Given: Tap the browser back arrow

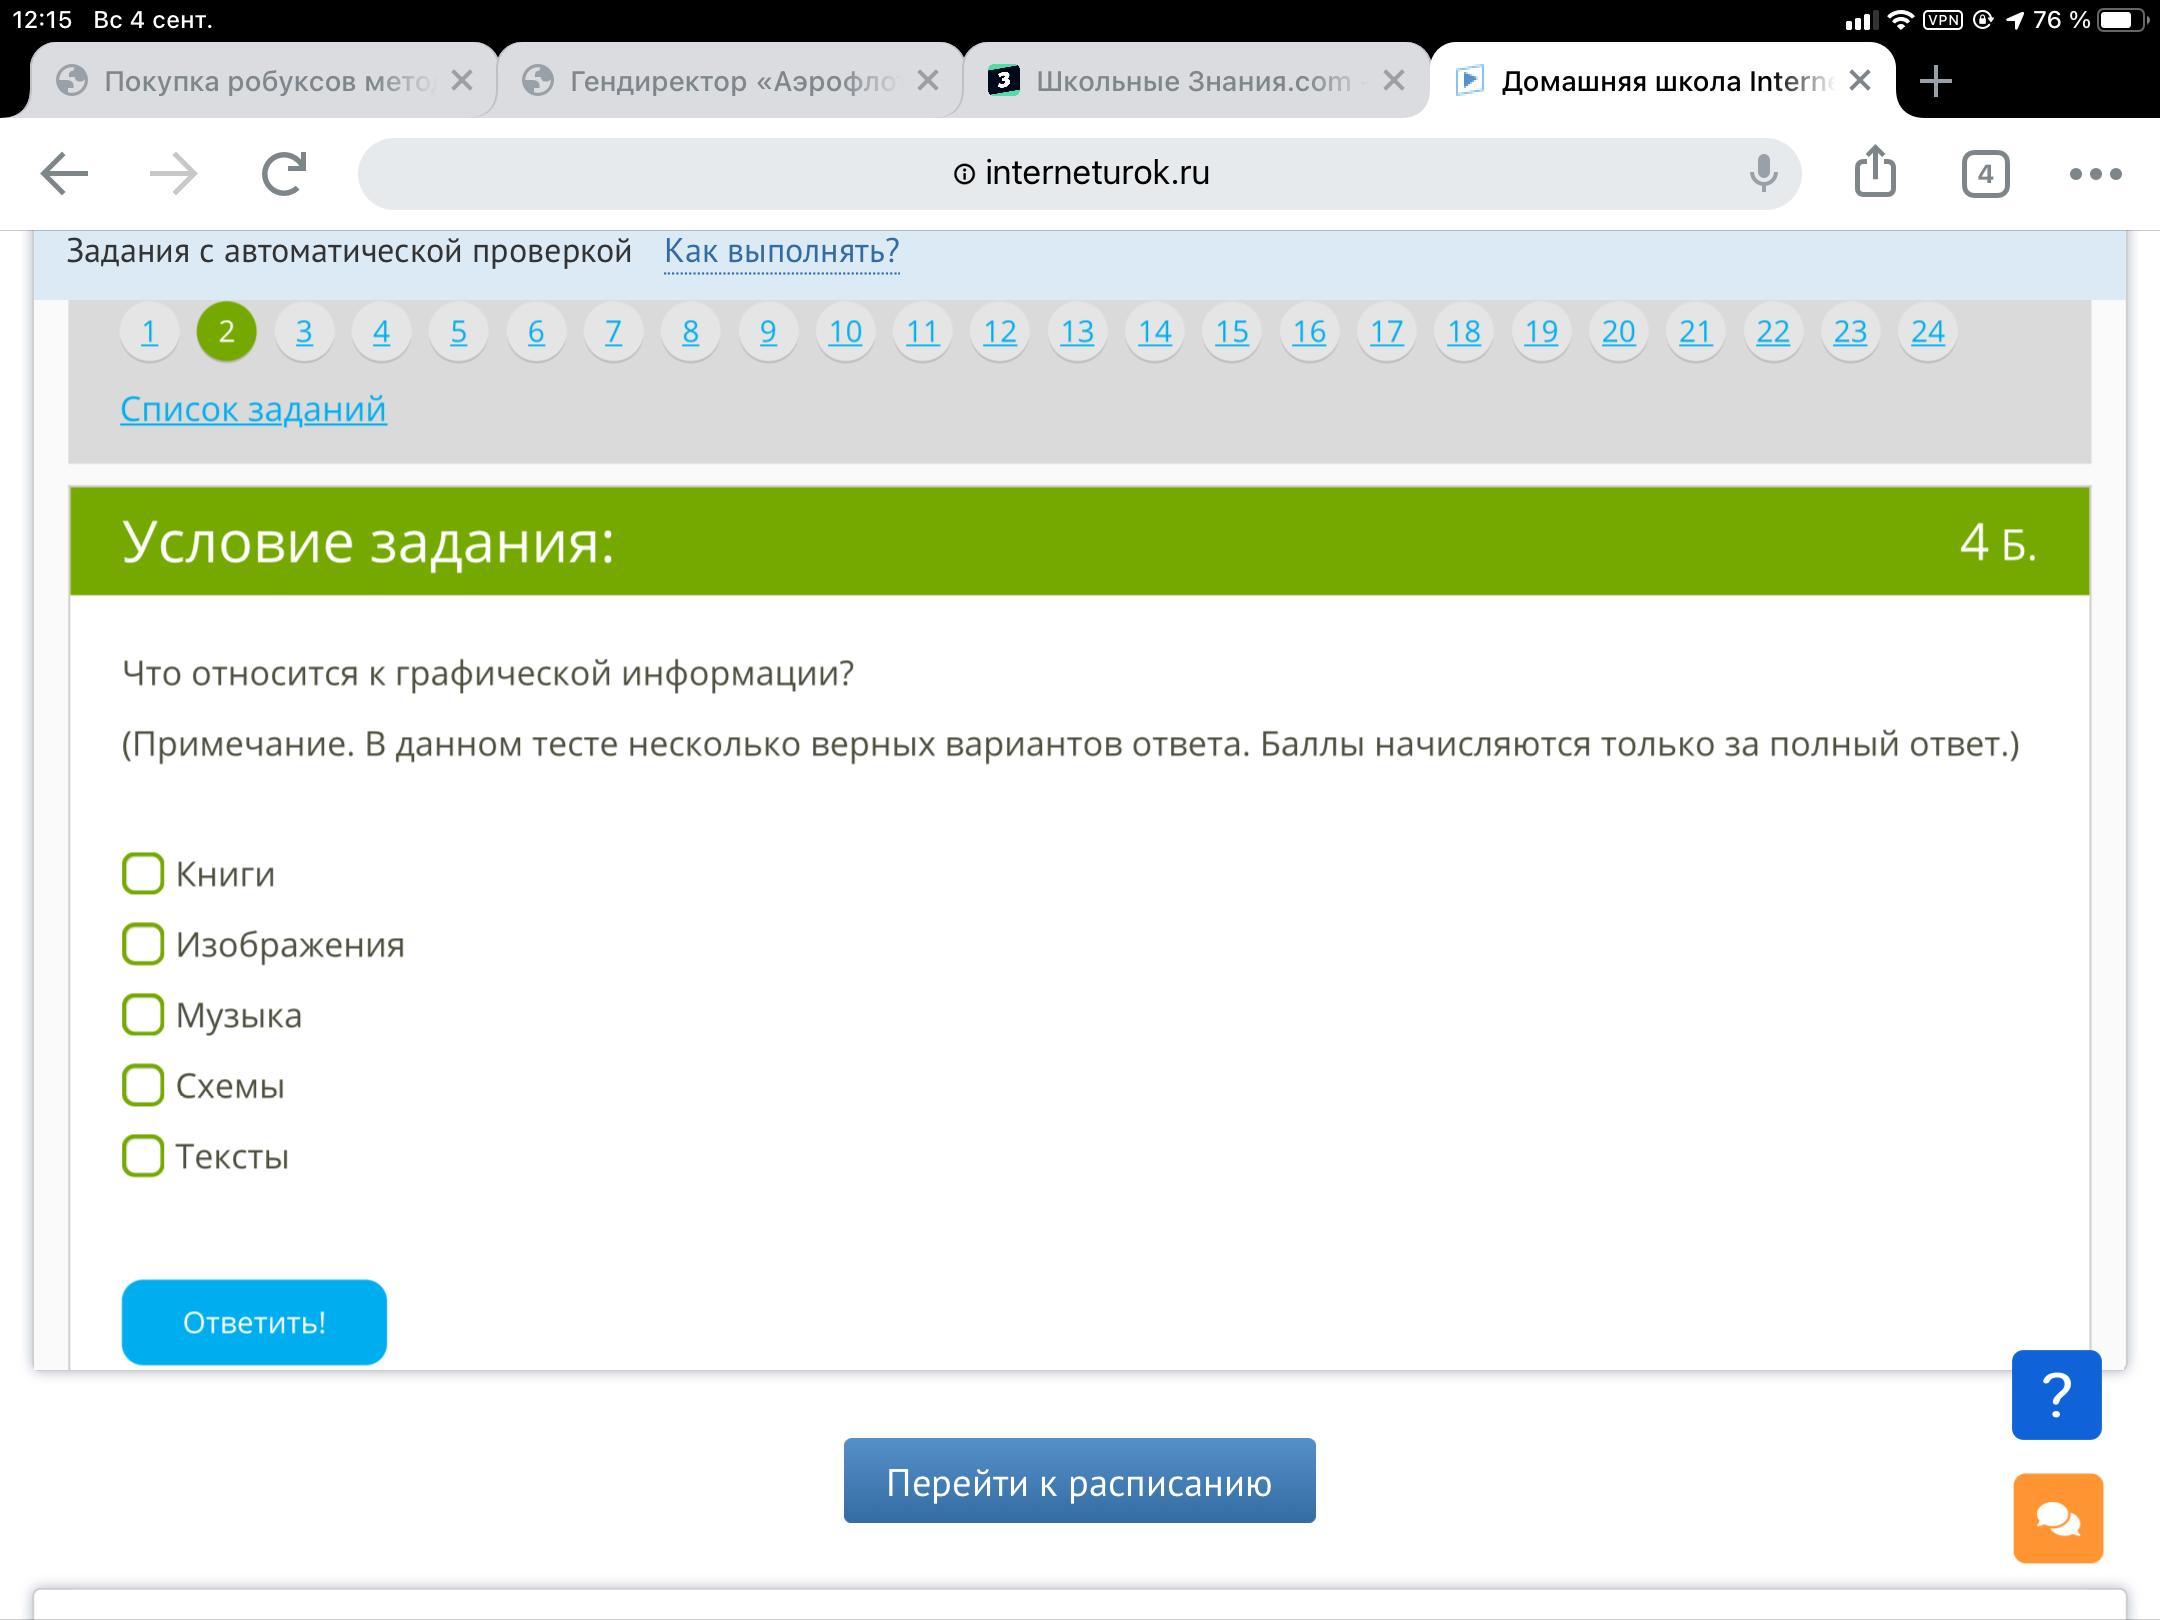Looking at the screenshot, I should 65,174.
